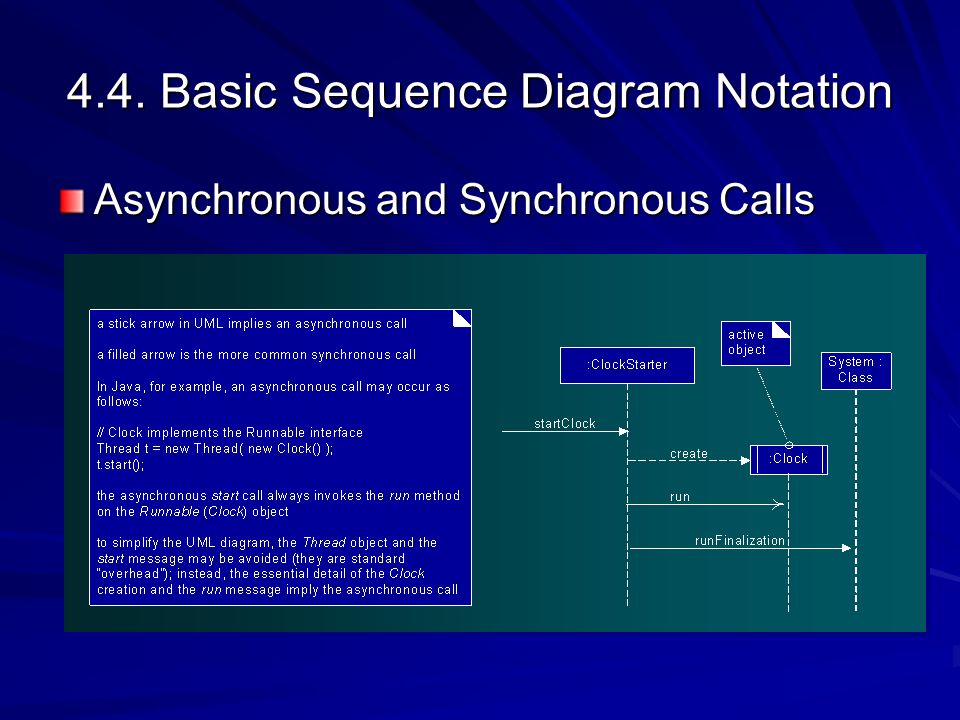This screenshot has height=720, width=960.
Task: Click text 'a filled arrow is the more common synchronous call'
Action: tap(257, 355)
